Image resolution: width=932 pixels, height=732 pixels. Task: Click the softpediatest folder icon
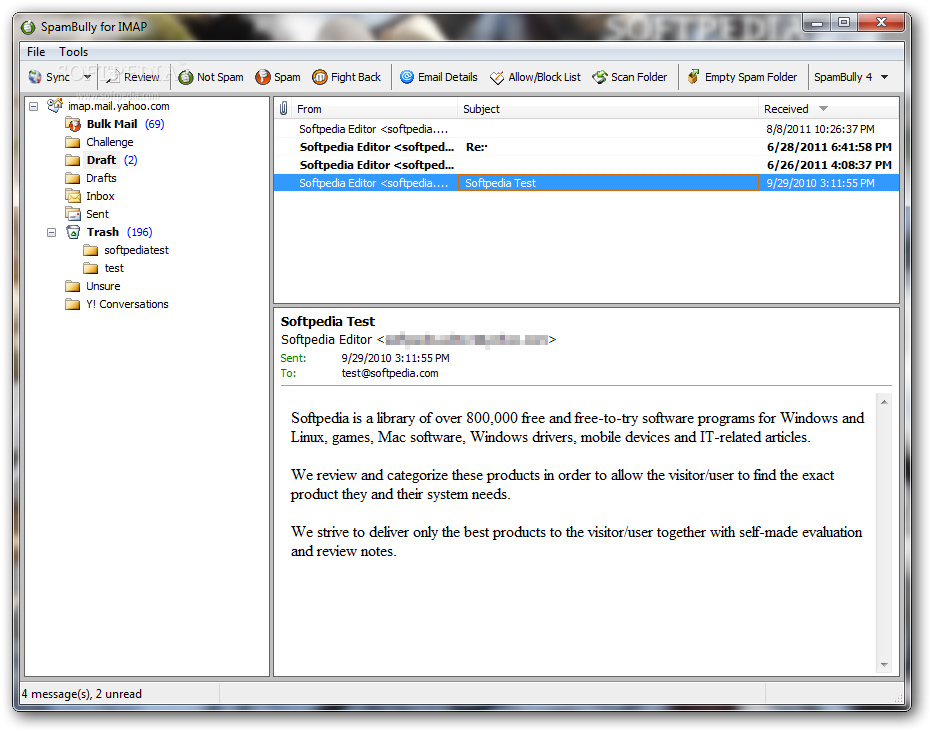[90, 250]
